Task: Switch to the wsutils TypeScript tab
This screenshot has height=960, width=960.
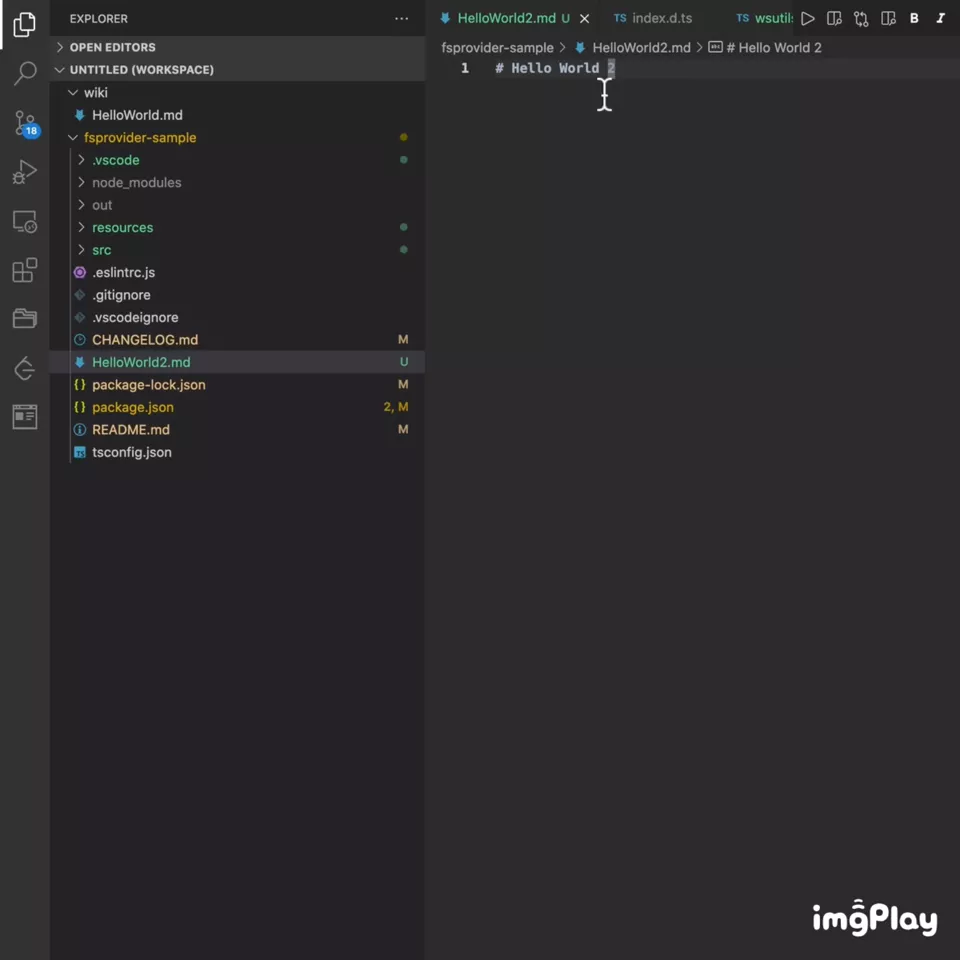Action: (x=765, y=18)
